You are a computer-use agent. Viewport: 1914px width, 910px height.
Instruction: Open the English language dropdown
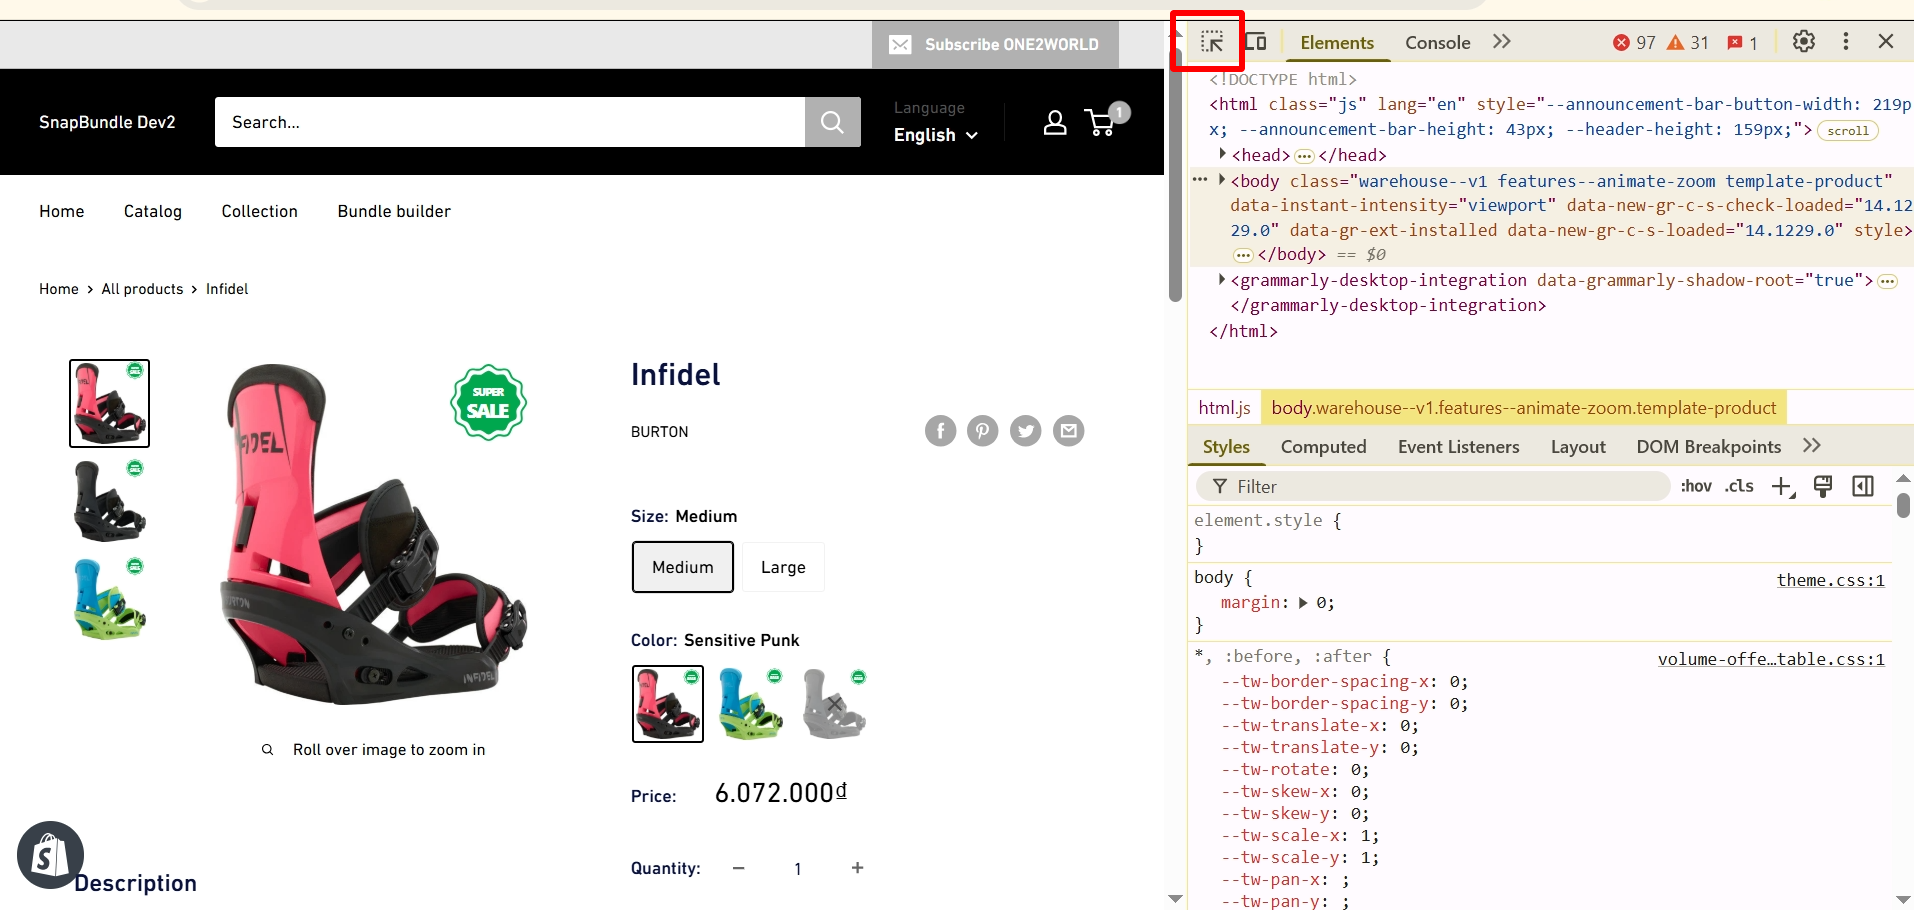point(936,135)
